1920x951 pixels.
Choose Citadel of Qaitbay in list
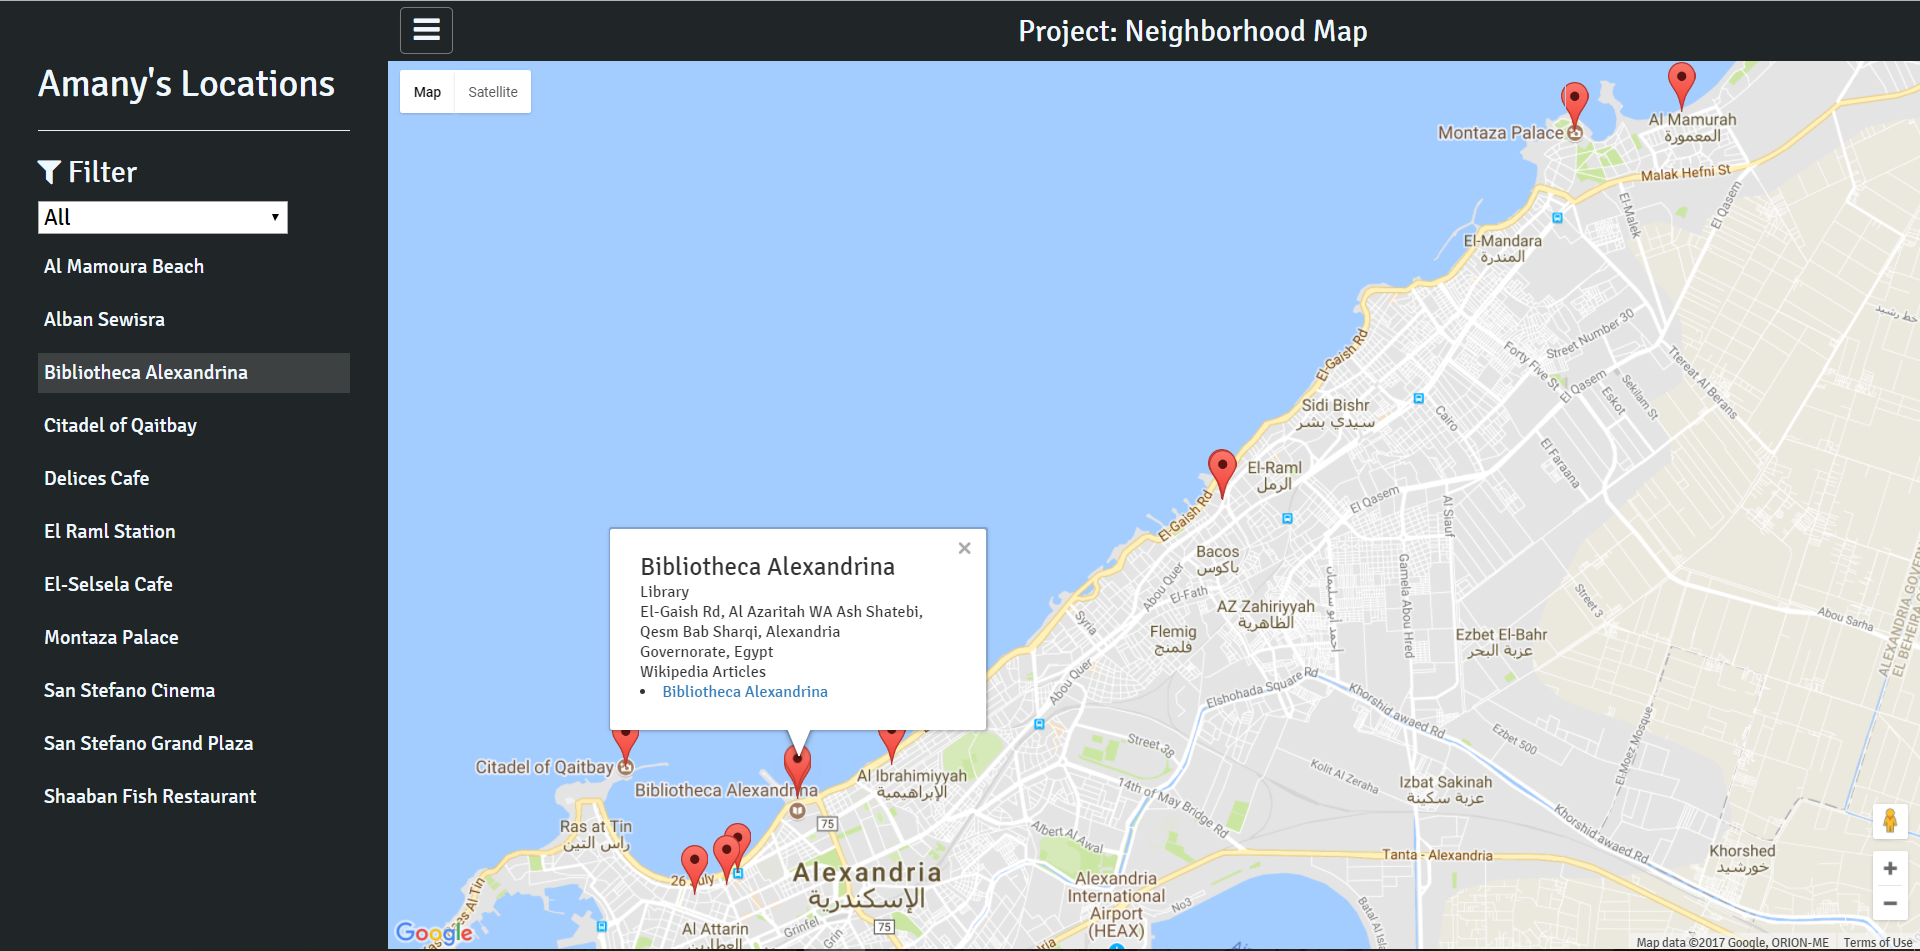coord(194,426)
